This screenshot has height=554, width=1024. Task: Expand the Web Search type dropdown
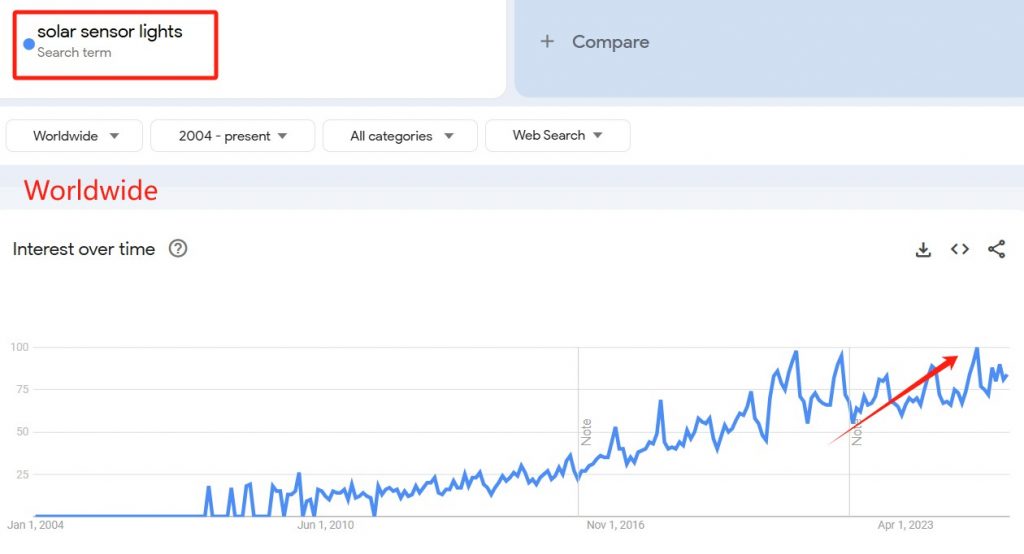pyautogui.click(x=558, y=135)
